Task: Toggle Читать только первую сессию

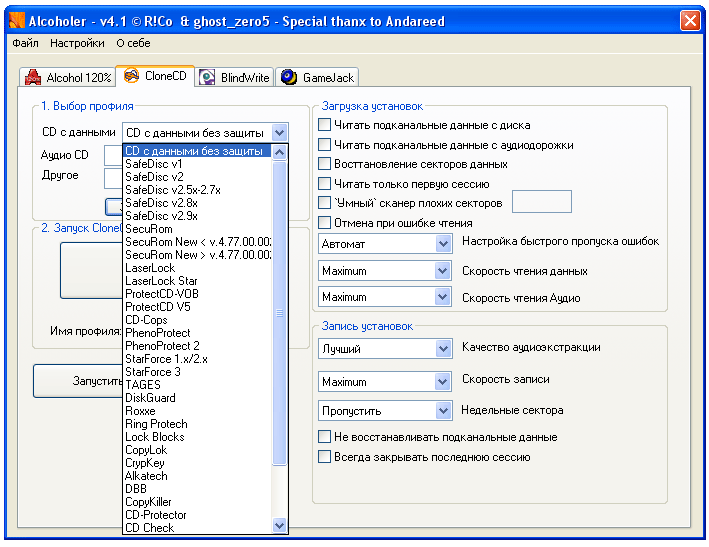Action: tap(324, 184)
